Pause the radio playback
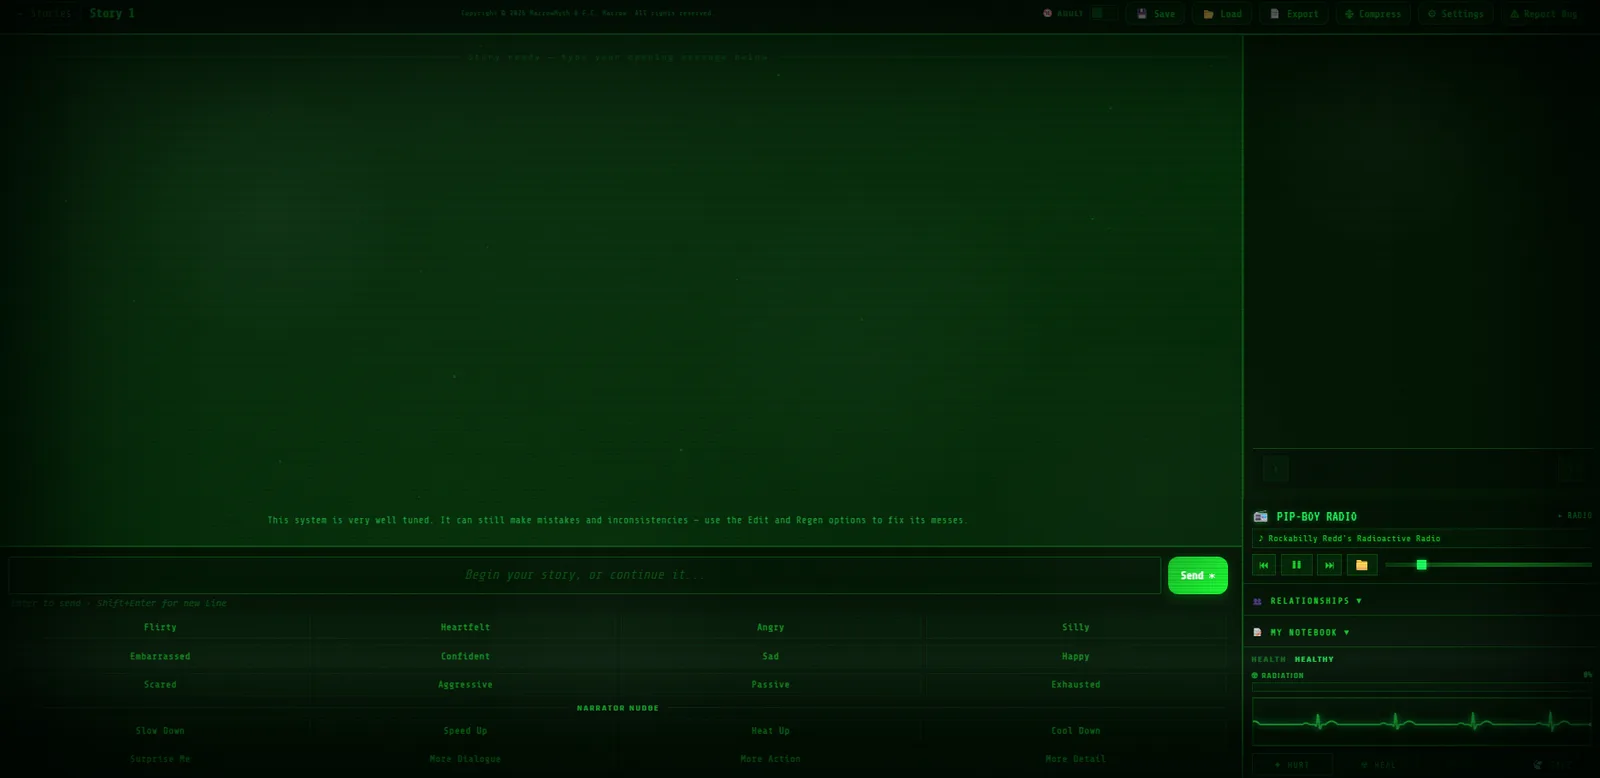 click(x=1296, y=565)
